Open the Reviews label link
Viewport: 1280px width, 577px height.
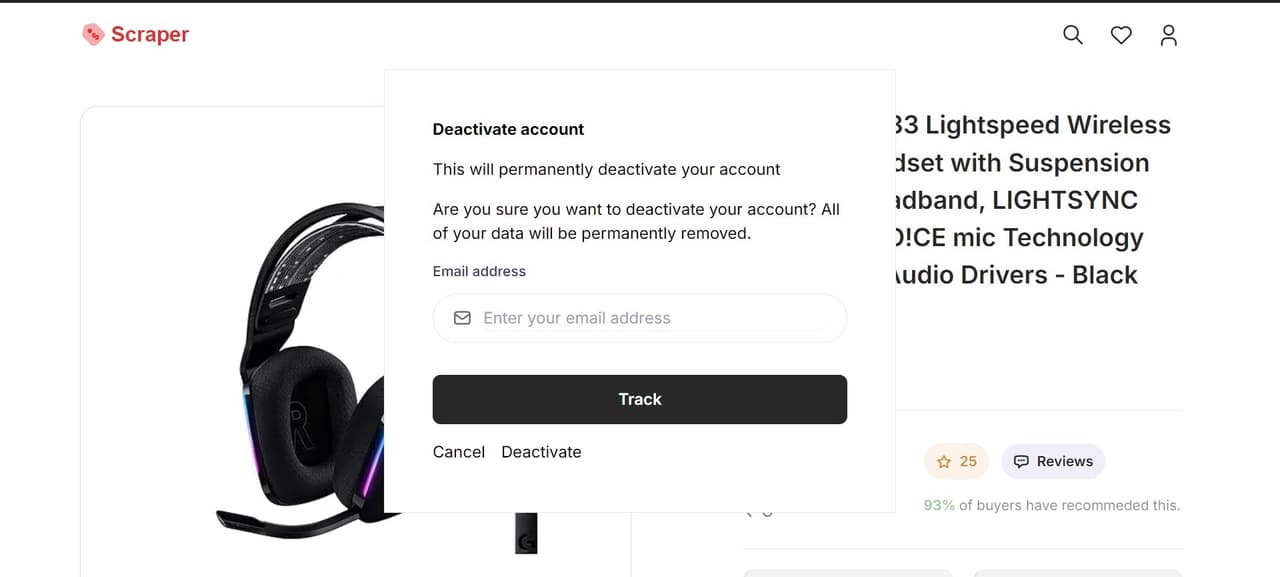click(x=1064, y=462)
